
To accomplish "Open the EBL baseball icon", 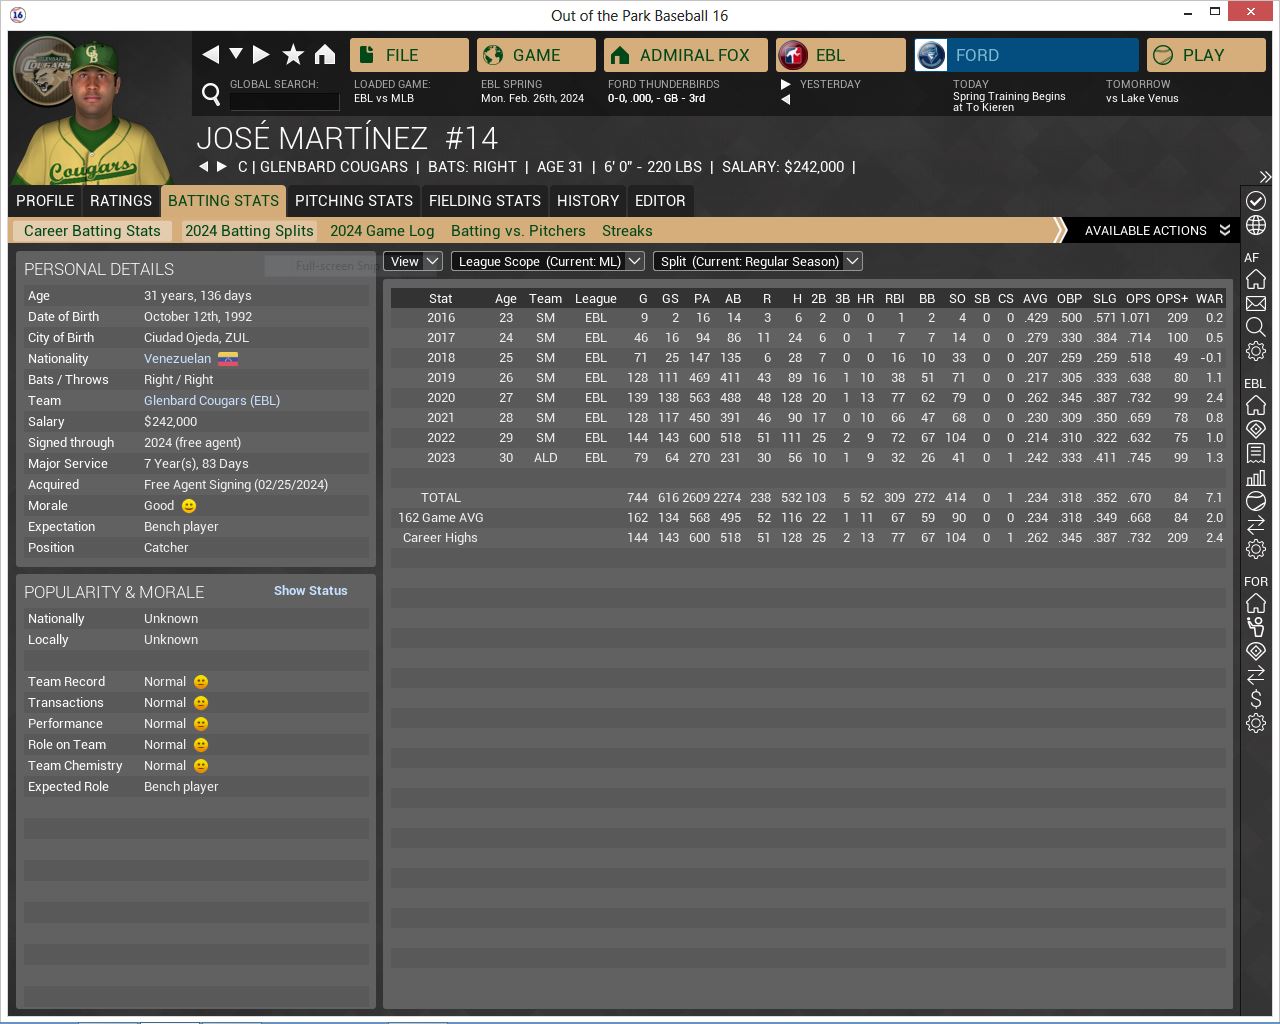I will point(1256,501).
